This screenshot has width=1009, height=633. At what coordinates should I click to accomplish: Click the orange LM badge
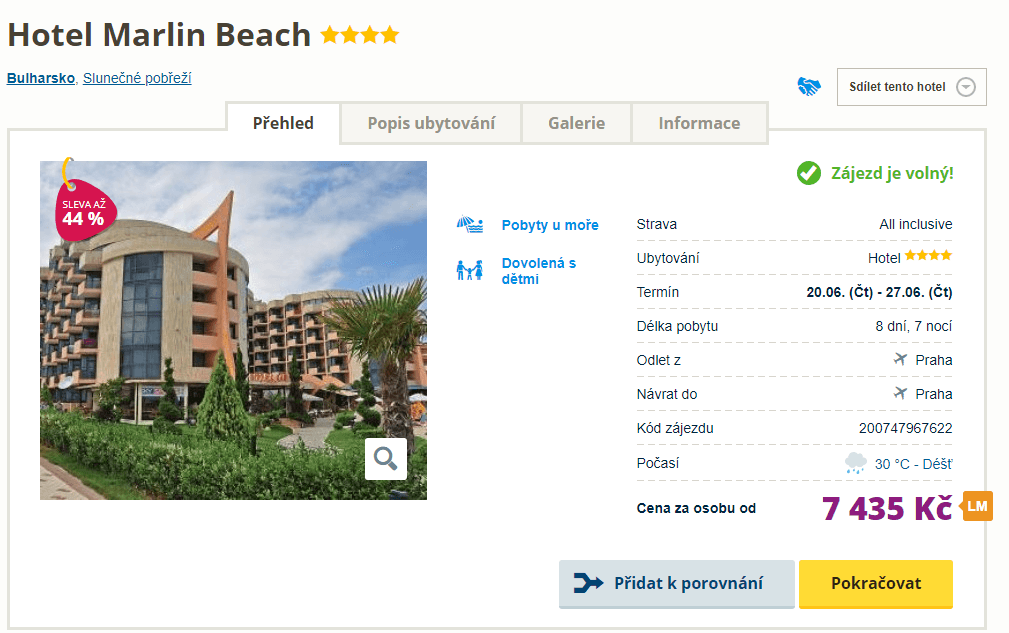click(977, 506)
